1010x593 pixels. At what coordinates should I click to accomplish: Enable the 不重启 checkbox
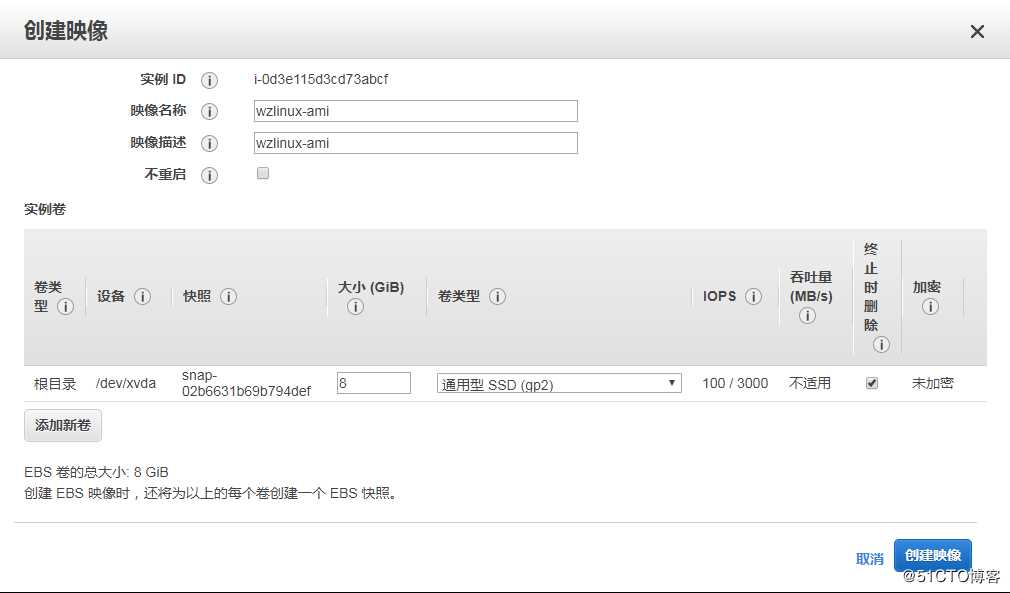coord(263,173)
